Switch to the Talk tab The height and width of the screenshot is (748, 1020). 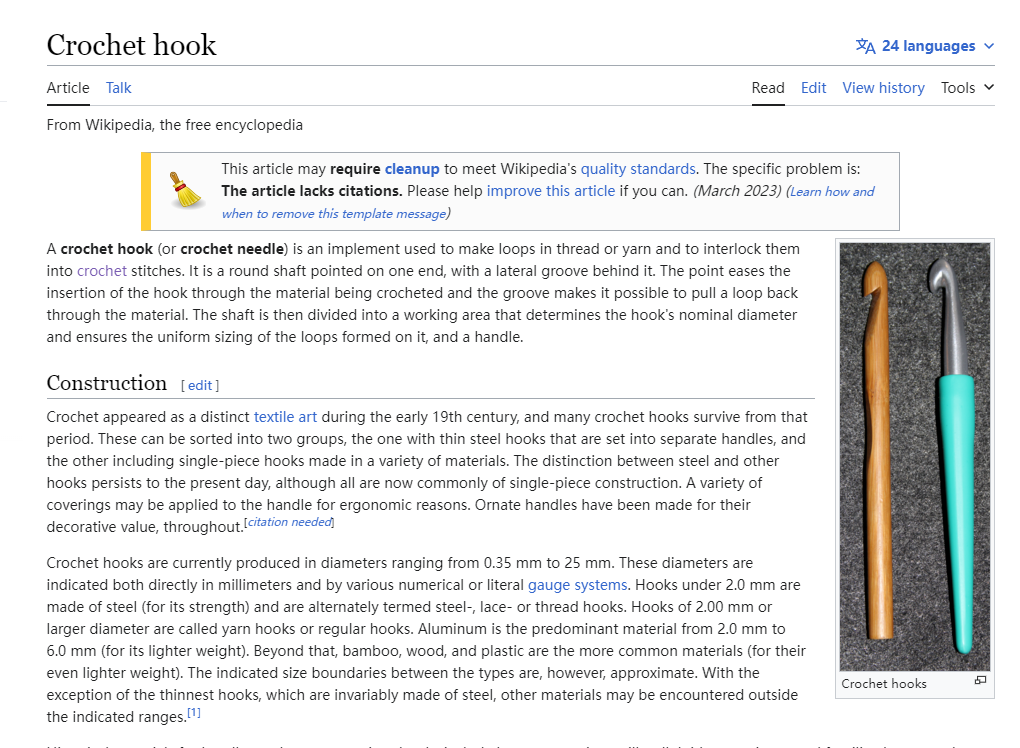(x=118, y=88)
